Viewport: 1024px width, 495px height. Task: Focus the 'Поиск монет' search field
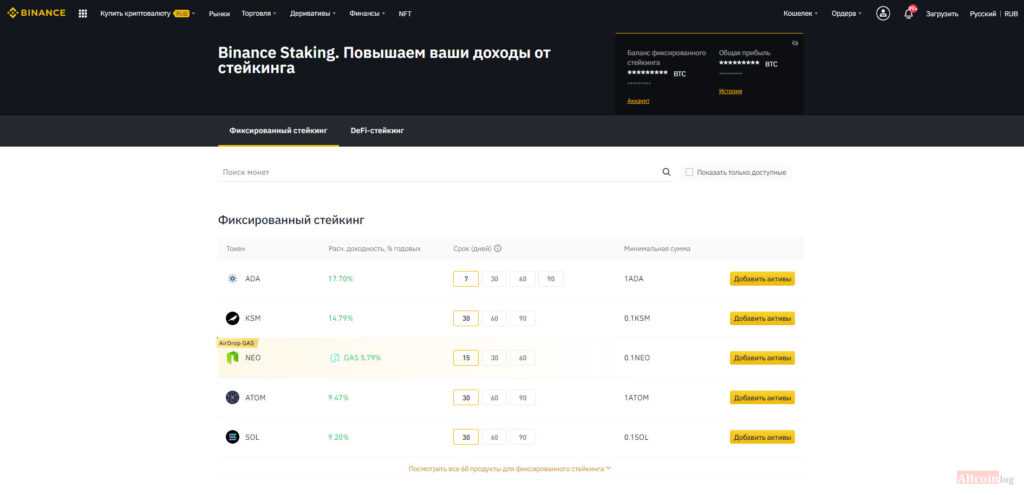point(440,172)
